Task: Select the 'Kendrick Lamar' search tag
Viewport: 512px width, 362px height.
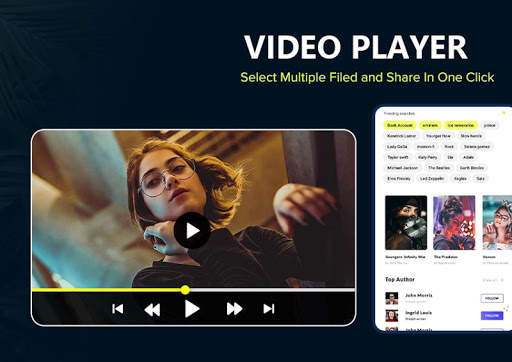Action: (402, 136)
